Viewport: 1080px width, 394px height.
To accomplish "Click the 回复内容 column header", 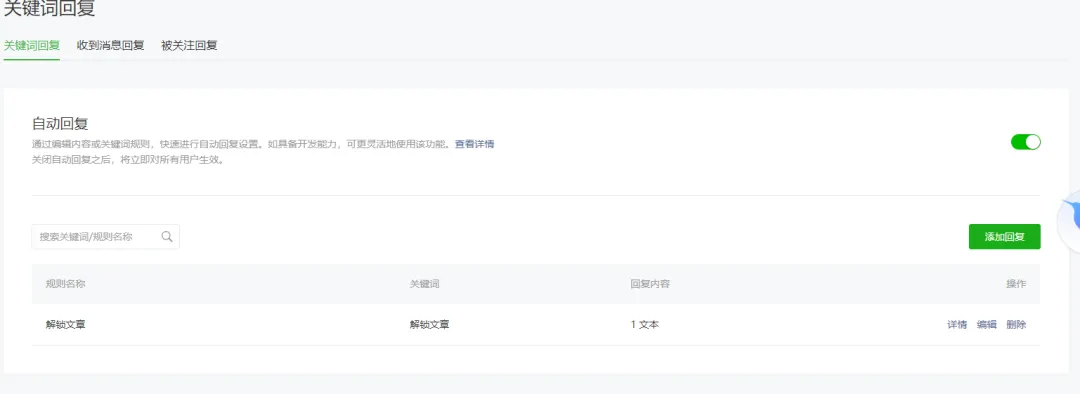I will point(650,284).
